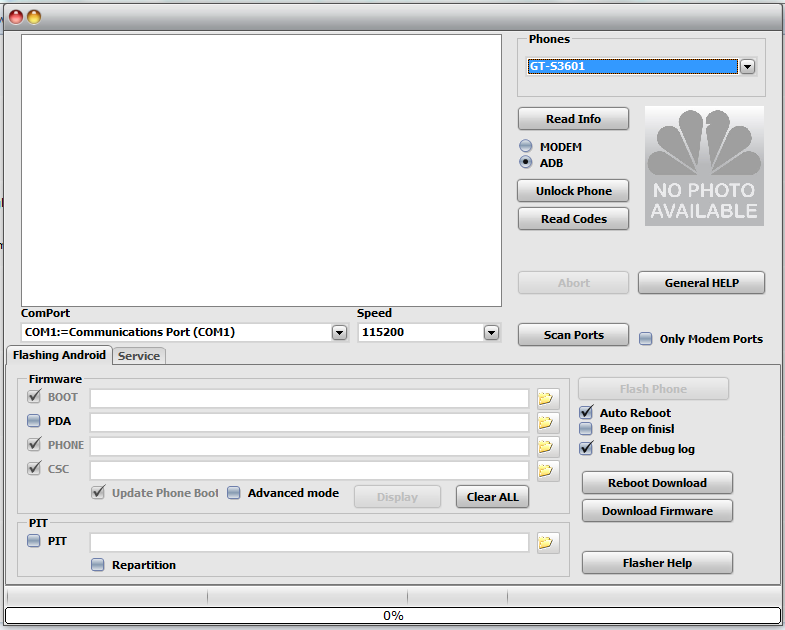Click the 0% progress bar
Screen dimensions: 785x630
click(392, 615)
